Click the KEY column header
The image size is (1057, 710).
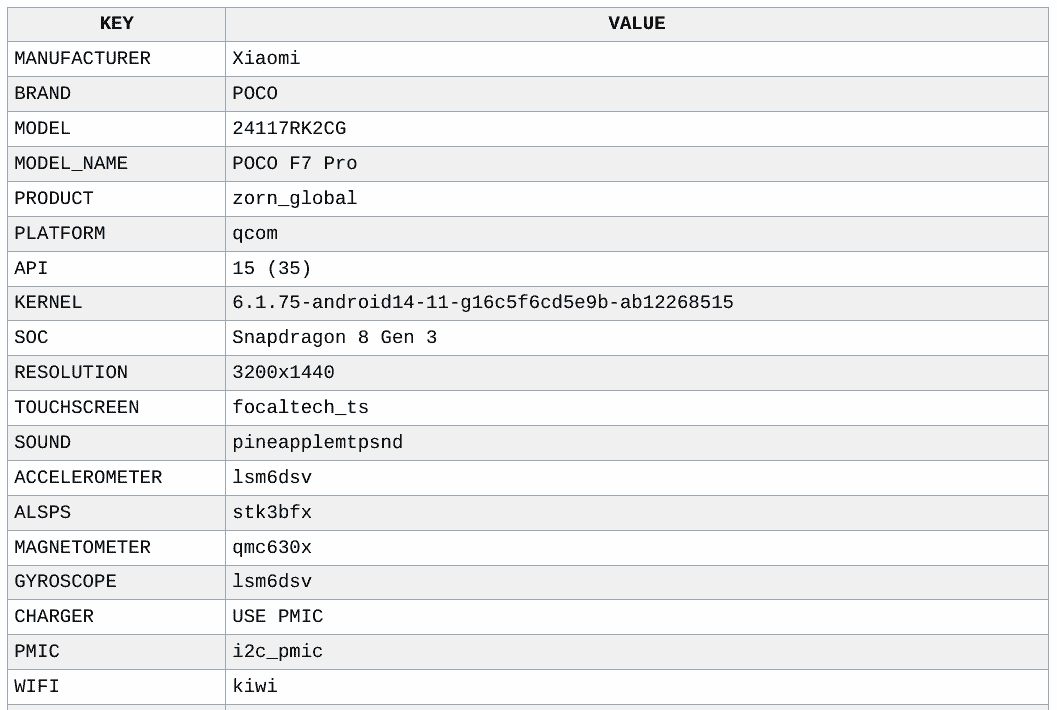point(116,24)
